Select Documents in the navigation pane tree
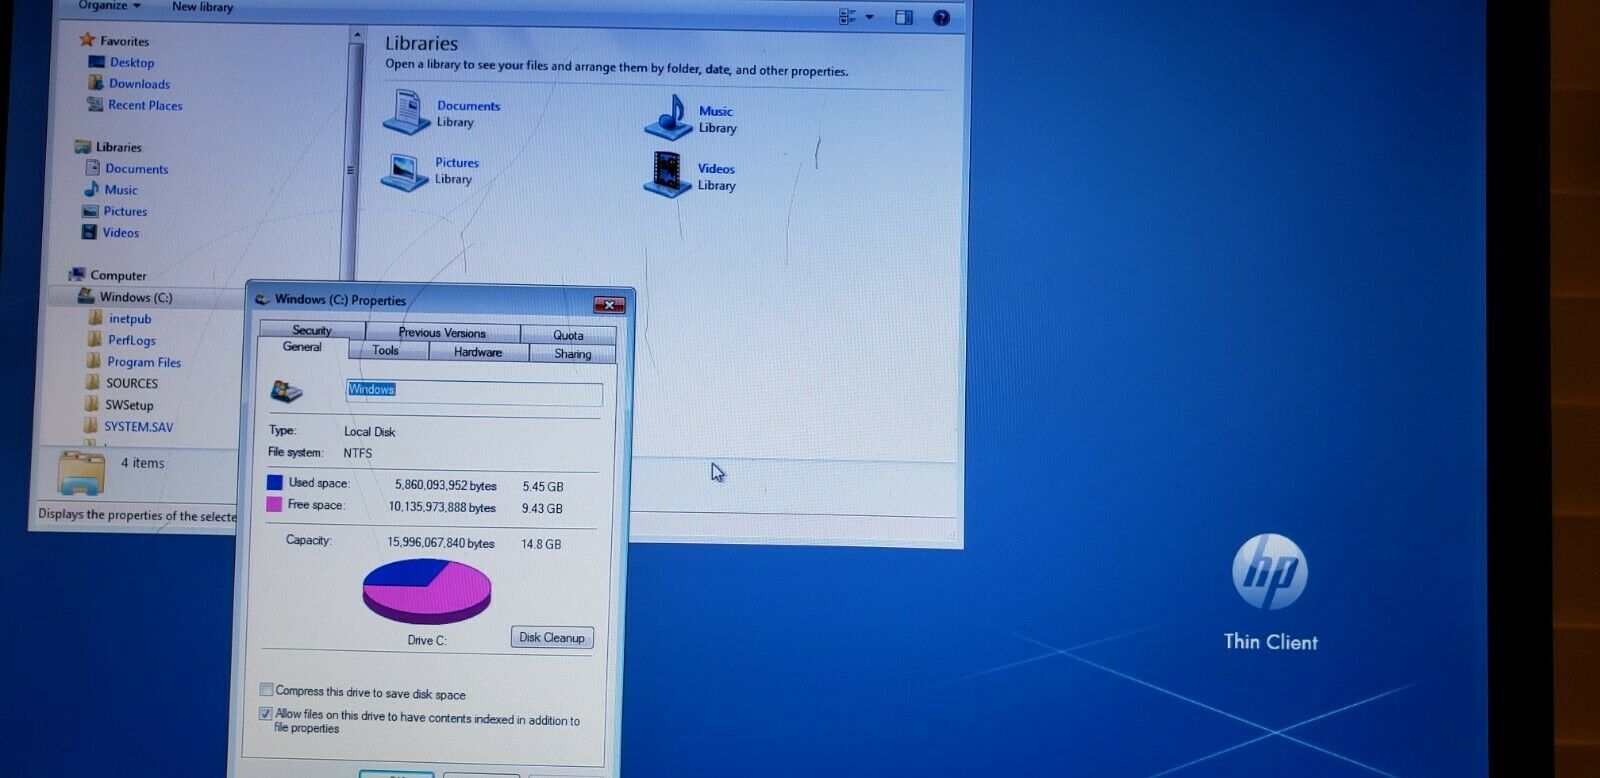The height and width of the screenshot is (778, 1600). click(x=136, y=169)
